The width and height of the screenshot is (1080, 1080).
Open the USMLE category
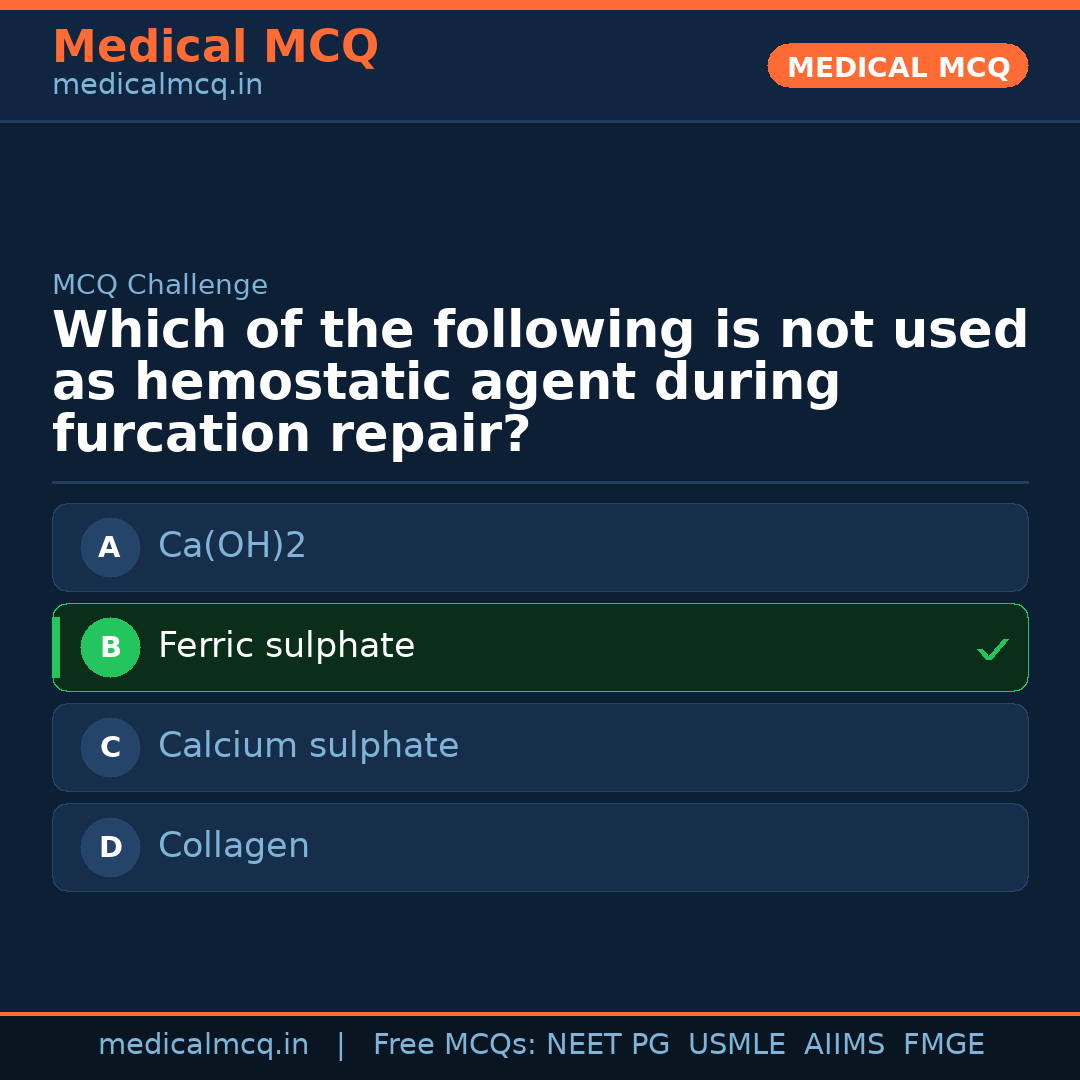tap(737, 1044)
